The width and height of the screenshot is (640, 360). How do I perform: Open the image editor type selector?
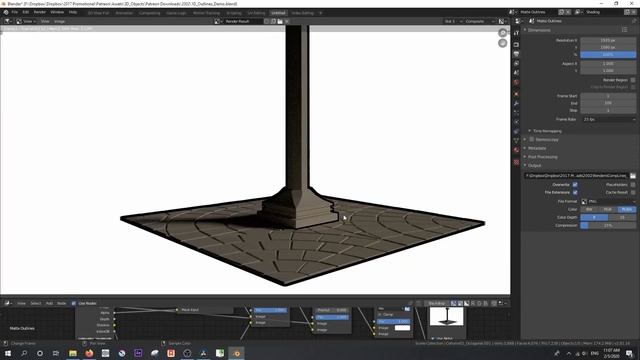(x=8, y=21)
